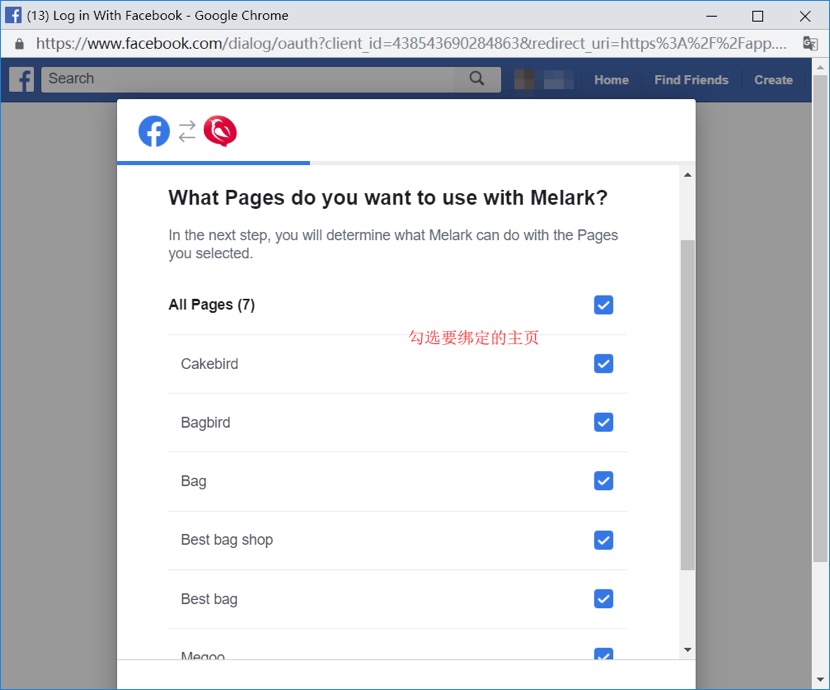
Task: Minimize the Chrome login window
Action: [x=711, y=16]
